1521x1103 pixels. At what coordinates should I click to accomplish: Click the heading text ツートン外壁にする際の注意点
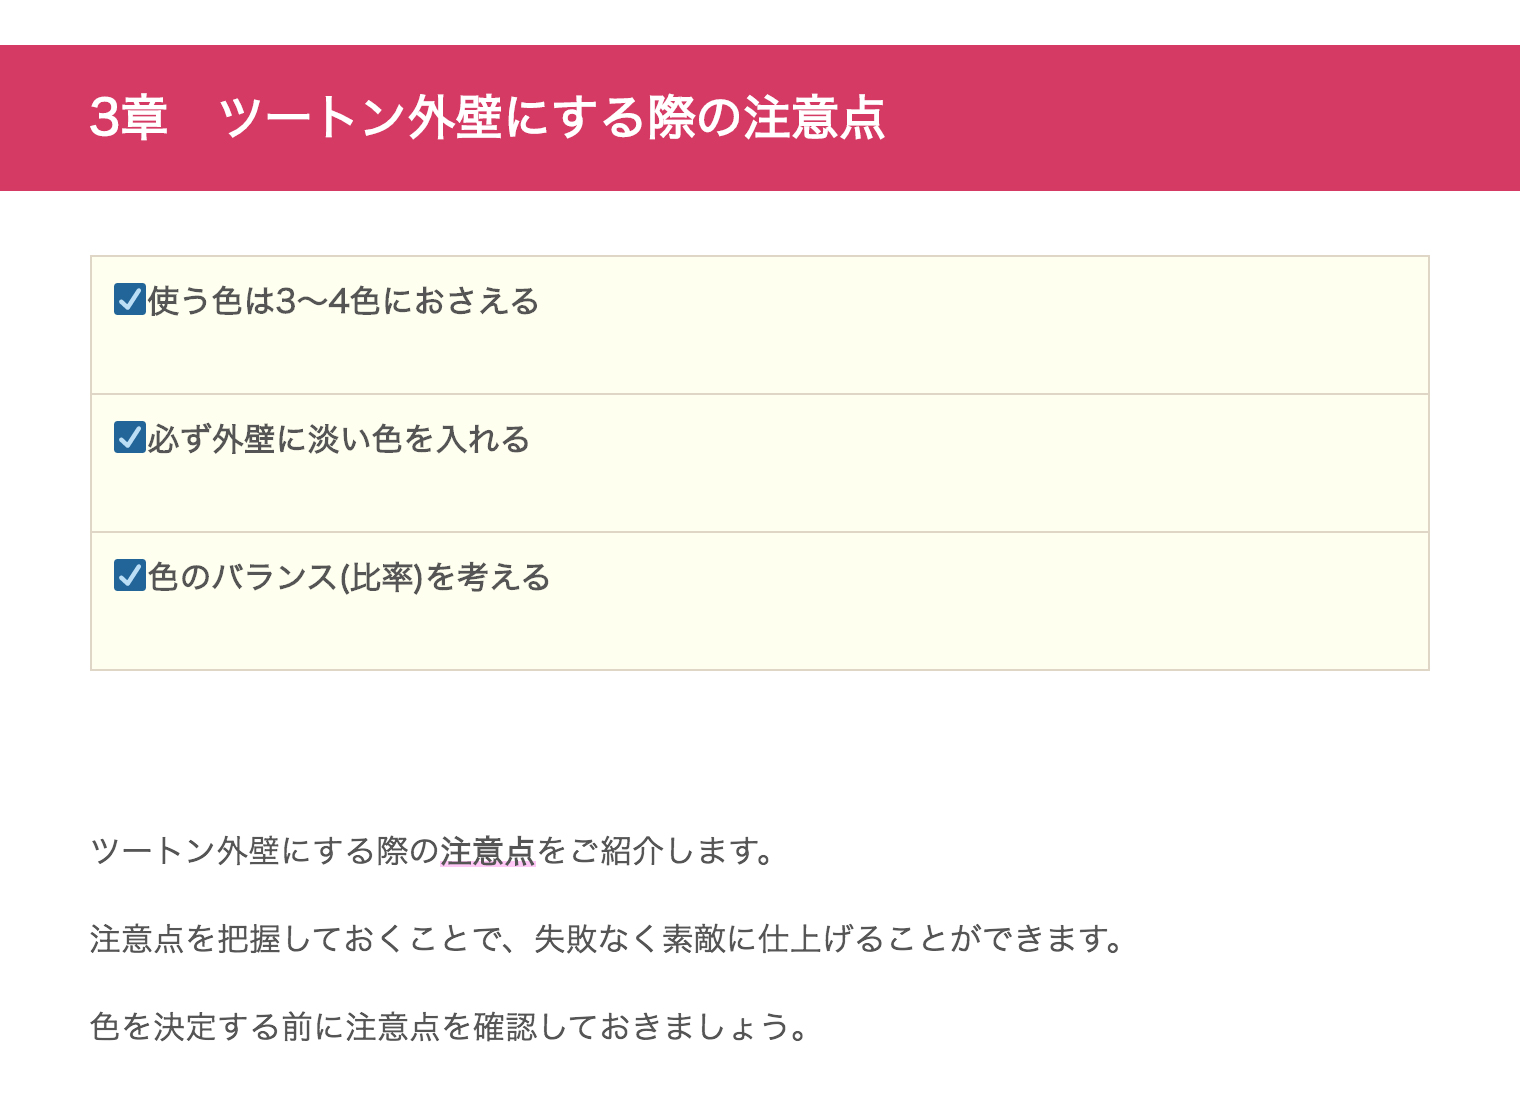coord(552,117)
